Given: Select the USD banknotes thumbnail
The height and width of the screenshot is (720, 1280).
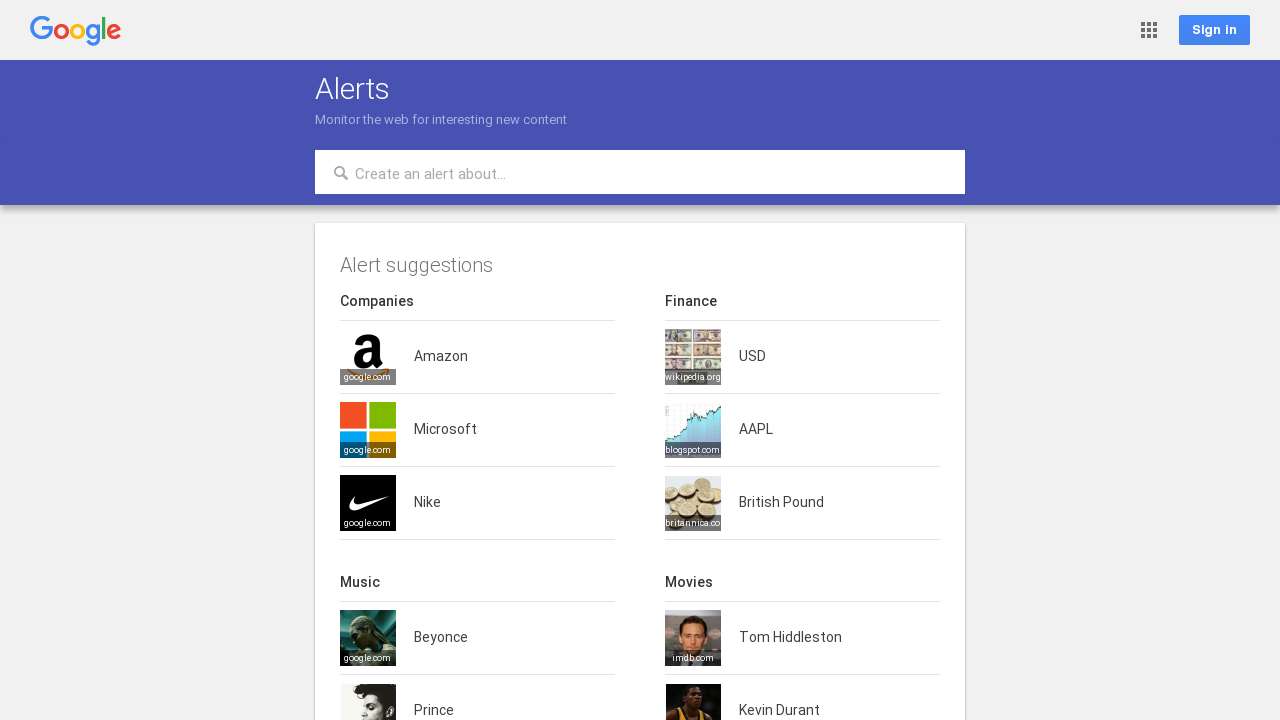Looking at the screenshot, I should coord(693,357).
